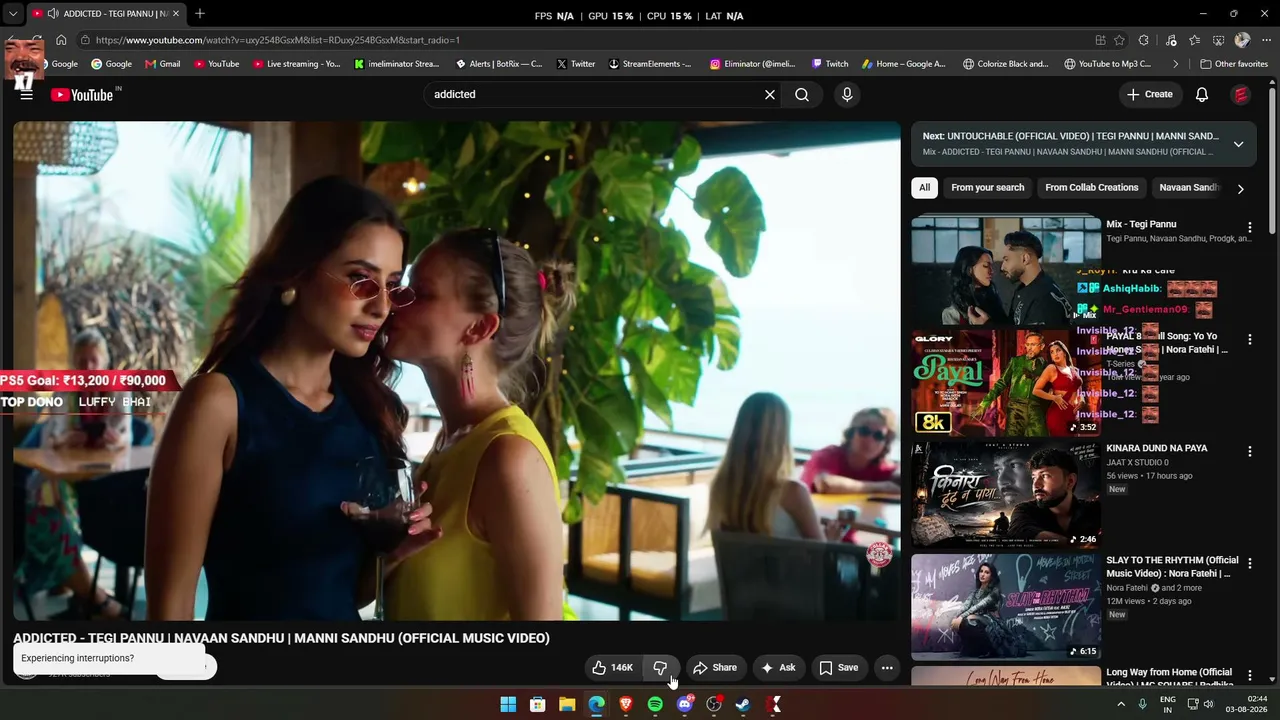
Task: Open KINARA DUND NA PAYA video title
Action: pos(1157,449)
